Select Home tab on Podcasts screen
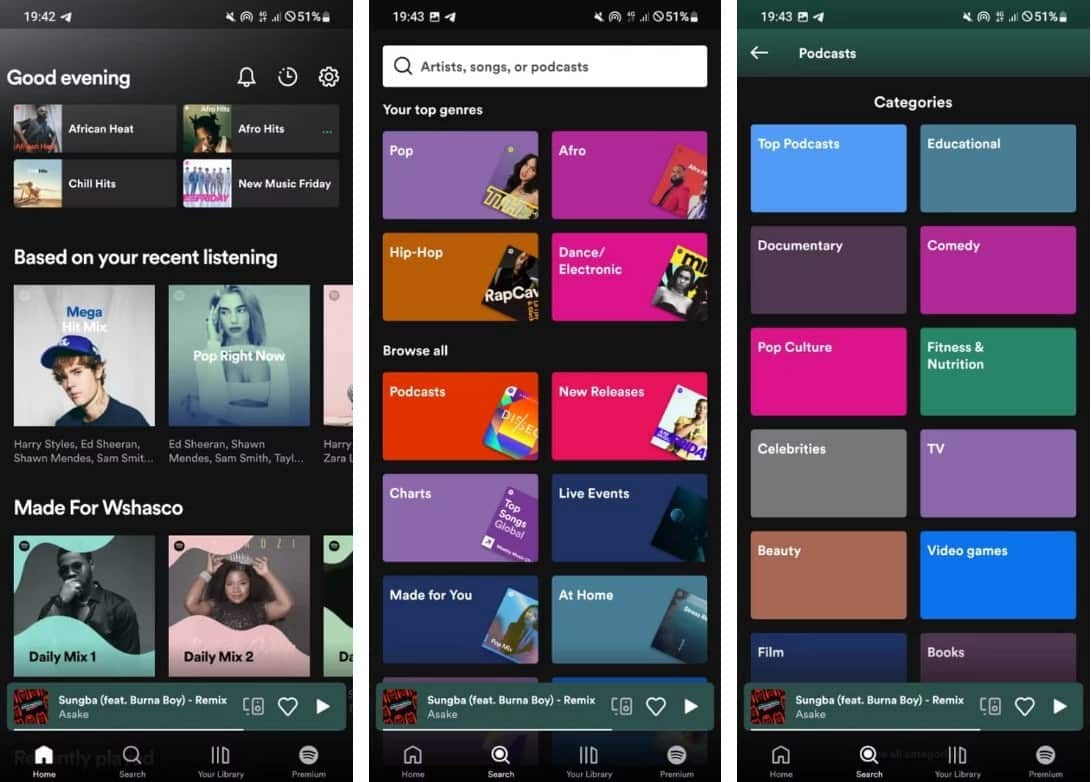 [x=781, y=760]
